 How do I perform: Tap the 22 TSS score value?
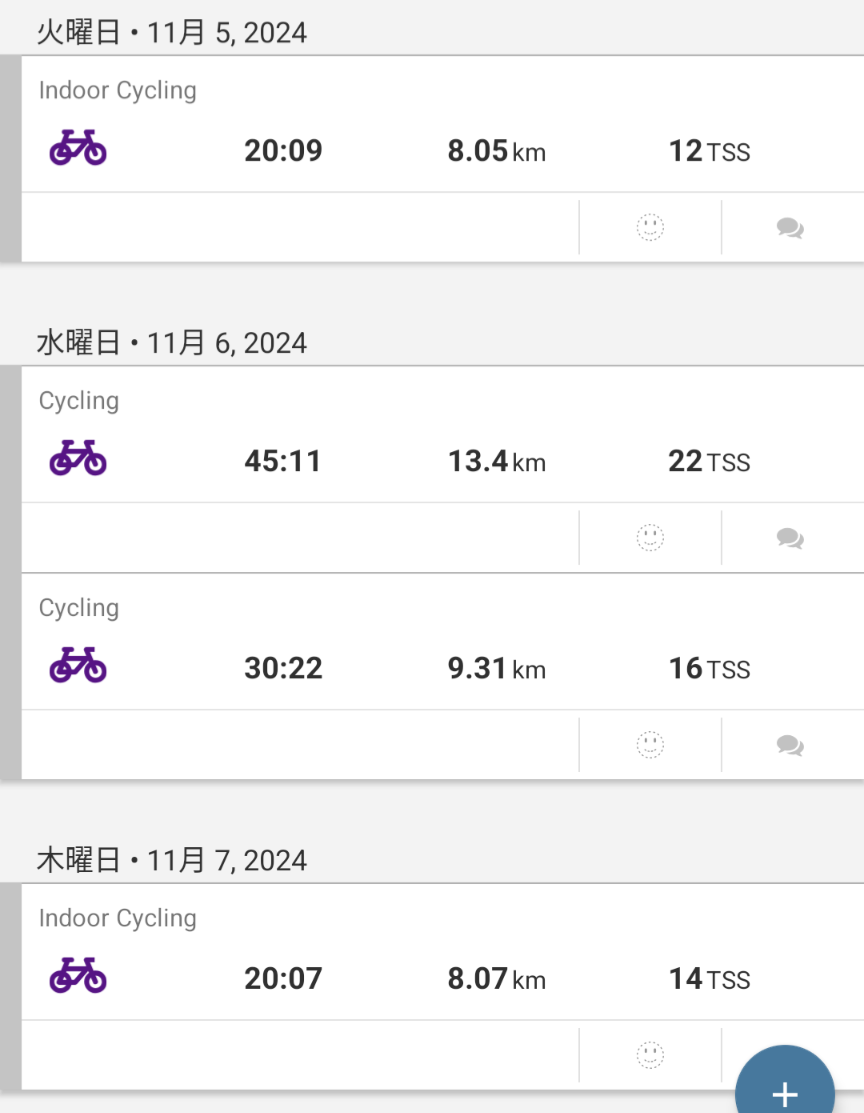708,461
